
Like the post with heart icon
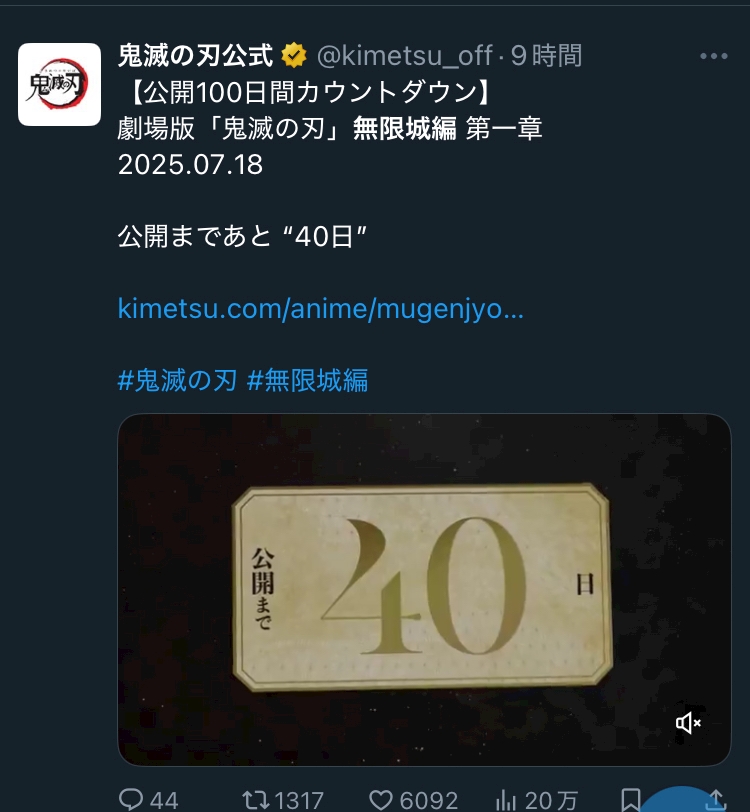tap(381, 800)
